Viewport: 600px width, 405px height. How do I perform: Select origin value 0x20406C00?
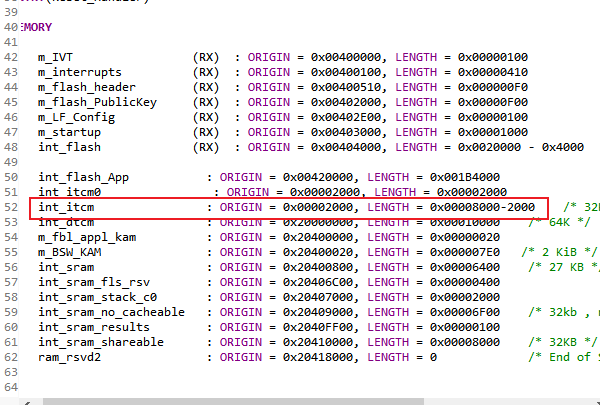(x=318, y=282)
